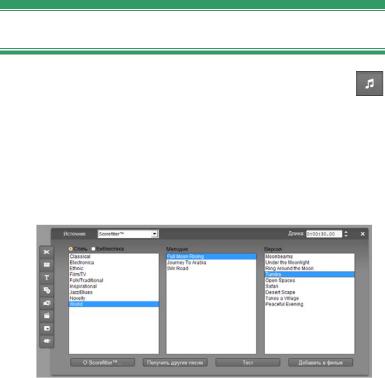Select the Electronica style
The image size is (385, 378).
pyautogui.click(x=114, y=262)
